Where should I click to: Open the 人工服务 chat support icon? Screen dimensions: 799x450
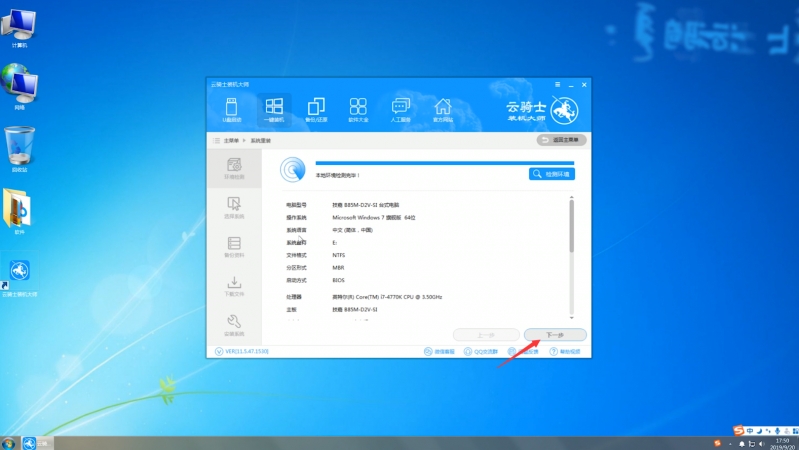click(401, 110)
